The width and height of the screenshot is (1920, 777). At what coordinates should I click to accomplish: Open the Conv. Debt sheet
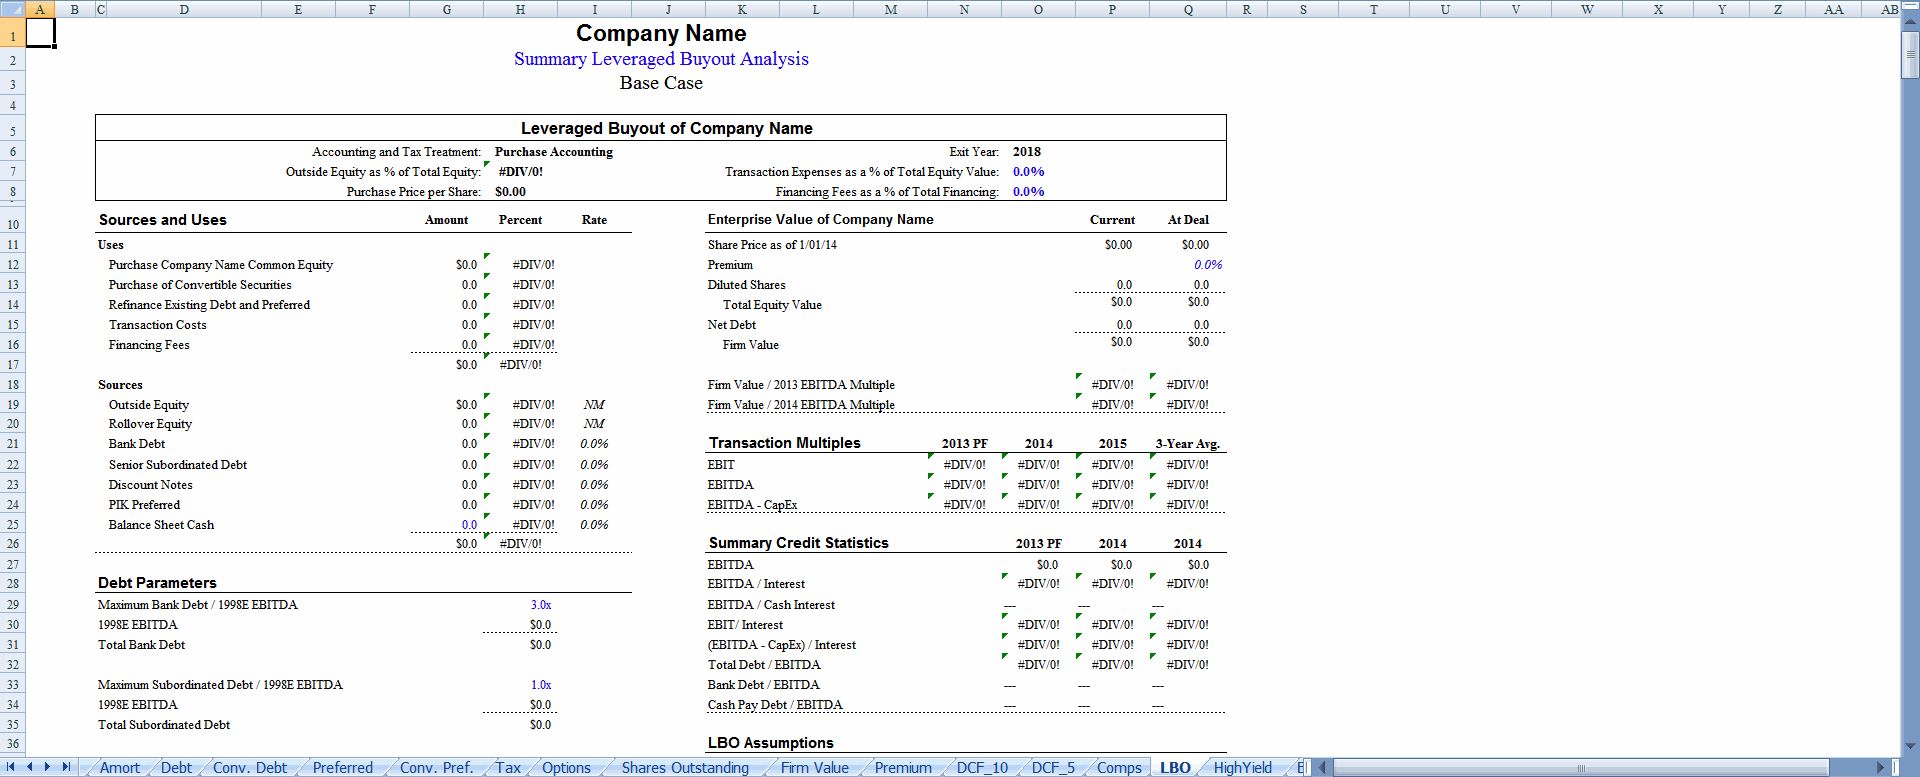tap(250, 768)
